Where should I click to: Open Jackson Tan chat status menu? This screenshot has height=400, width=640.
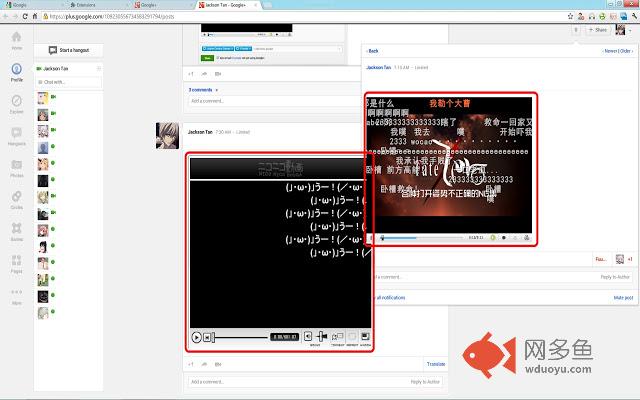coord(98,69)
